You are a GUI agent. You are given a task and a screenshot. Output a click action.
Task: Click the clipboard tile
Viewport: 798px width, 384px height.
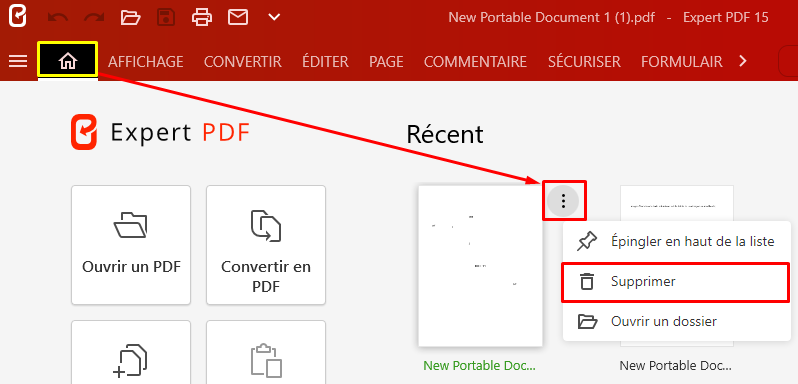pos(266,352)
